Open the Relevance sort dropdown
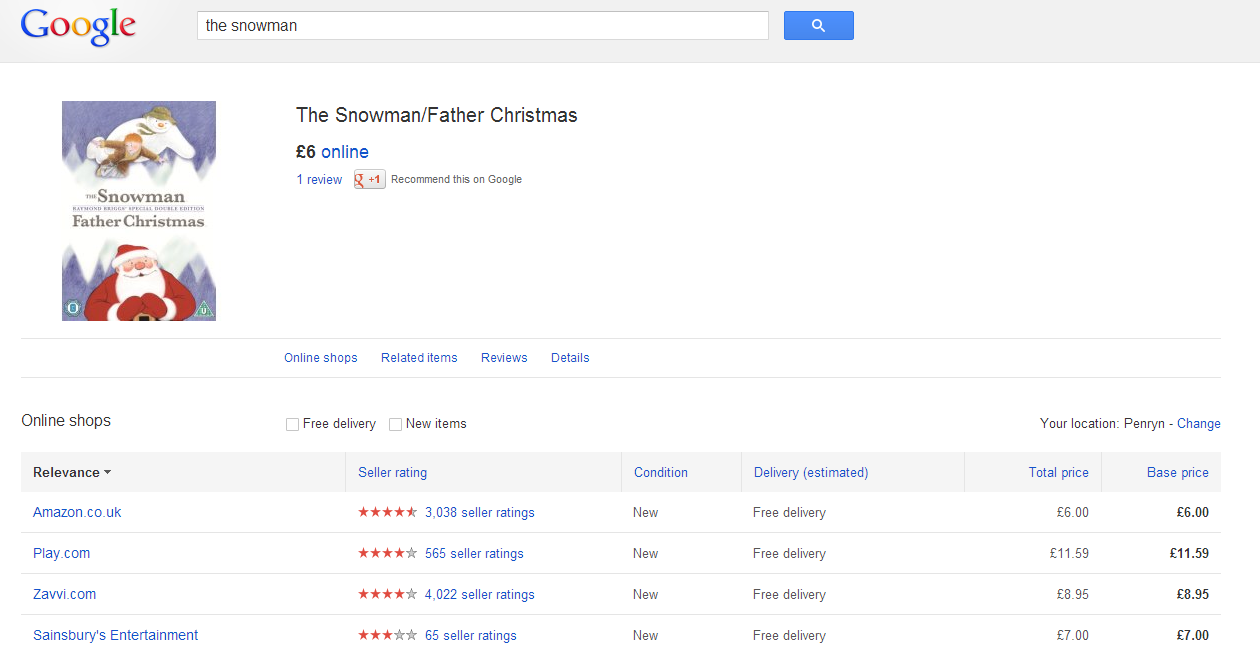This screenshot has height=653, width=1260. coord(72,473)
